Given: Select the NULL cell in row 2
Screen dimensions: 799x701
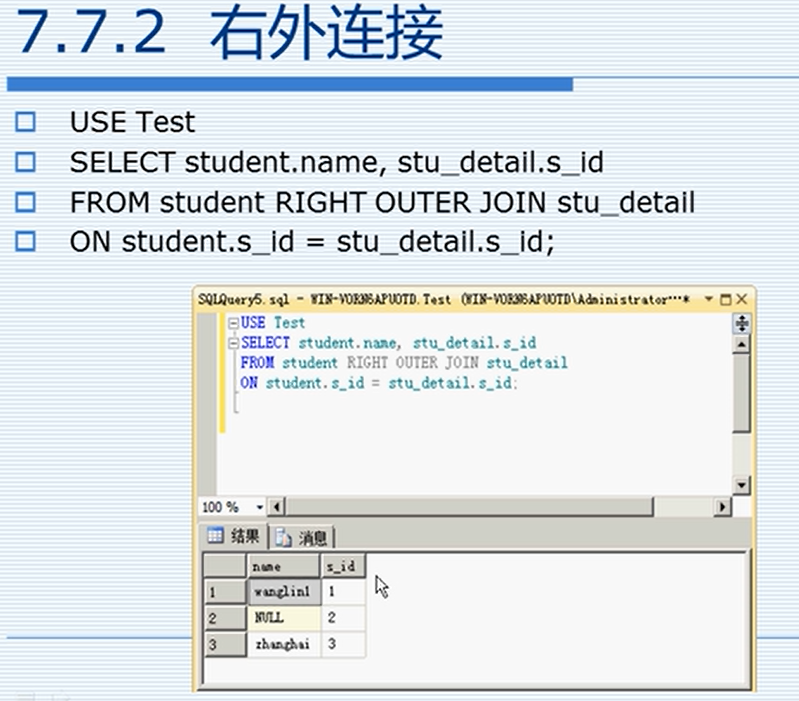Looking at the screenshot, I should (284, 618).
